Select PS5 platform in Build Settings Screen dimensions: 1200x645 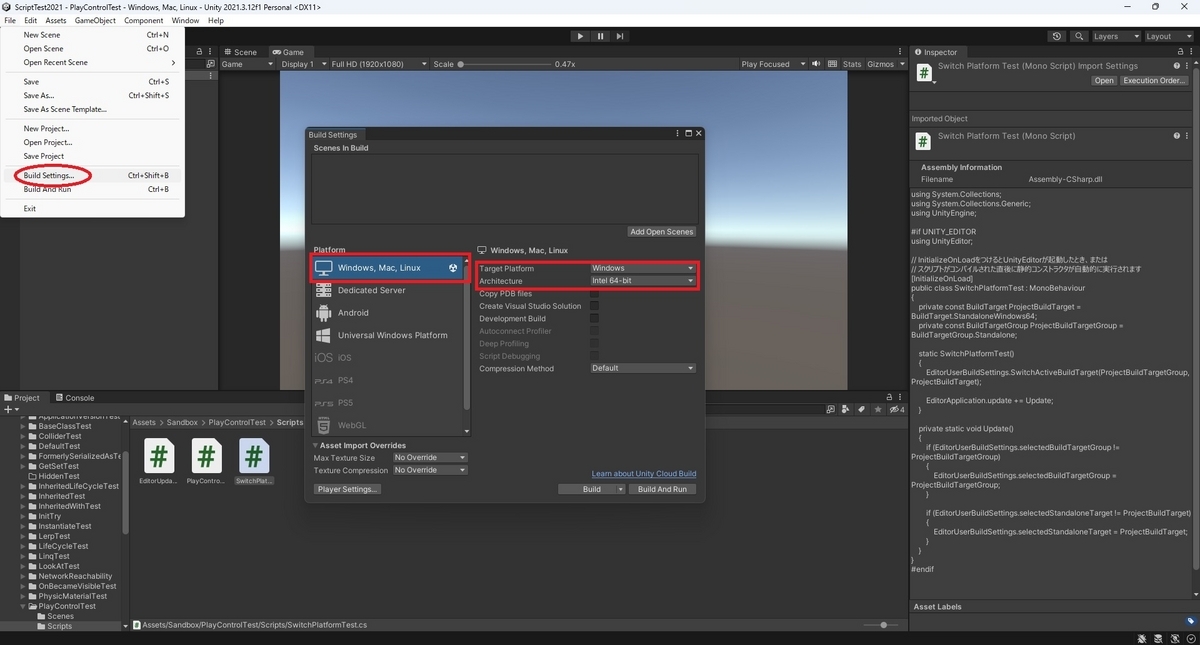386,403
